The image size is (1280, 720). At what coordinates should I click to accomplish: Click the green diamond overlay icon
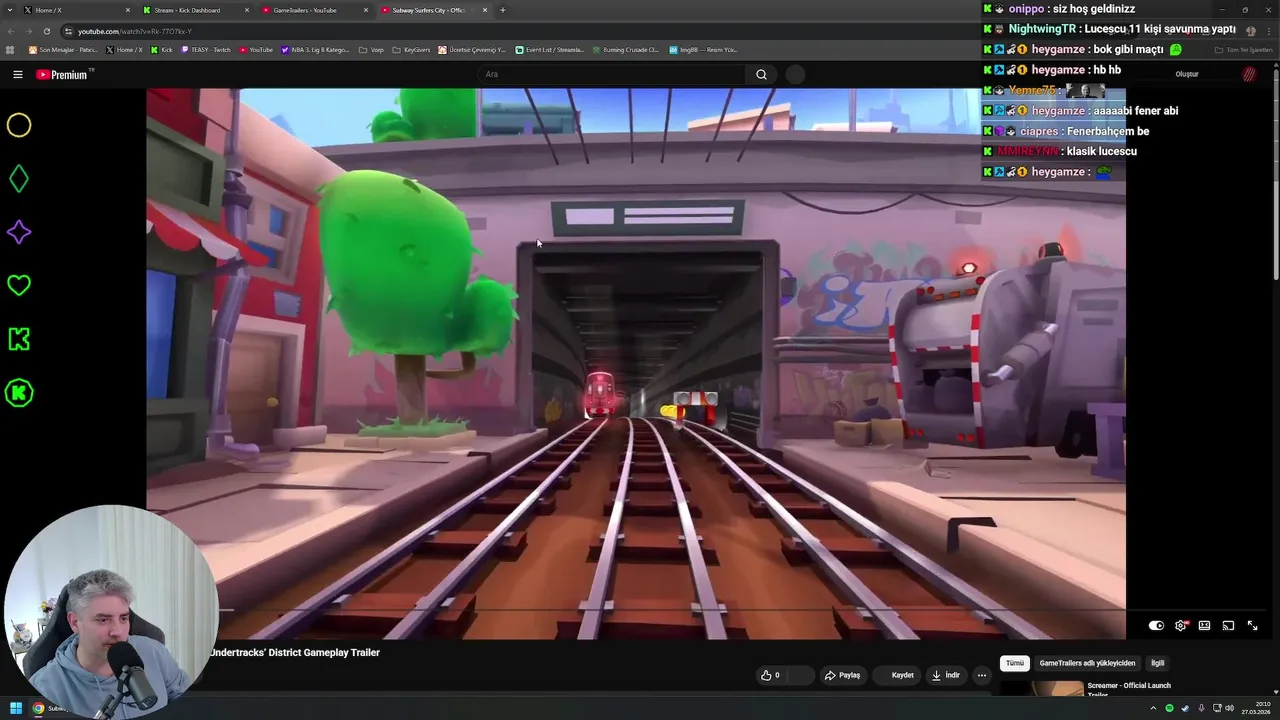pos(19,179)
